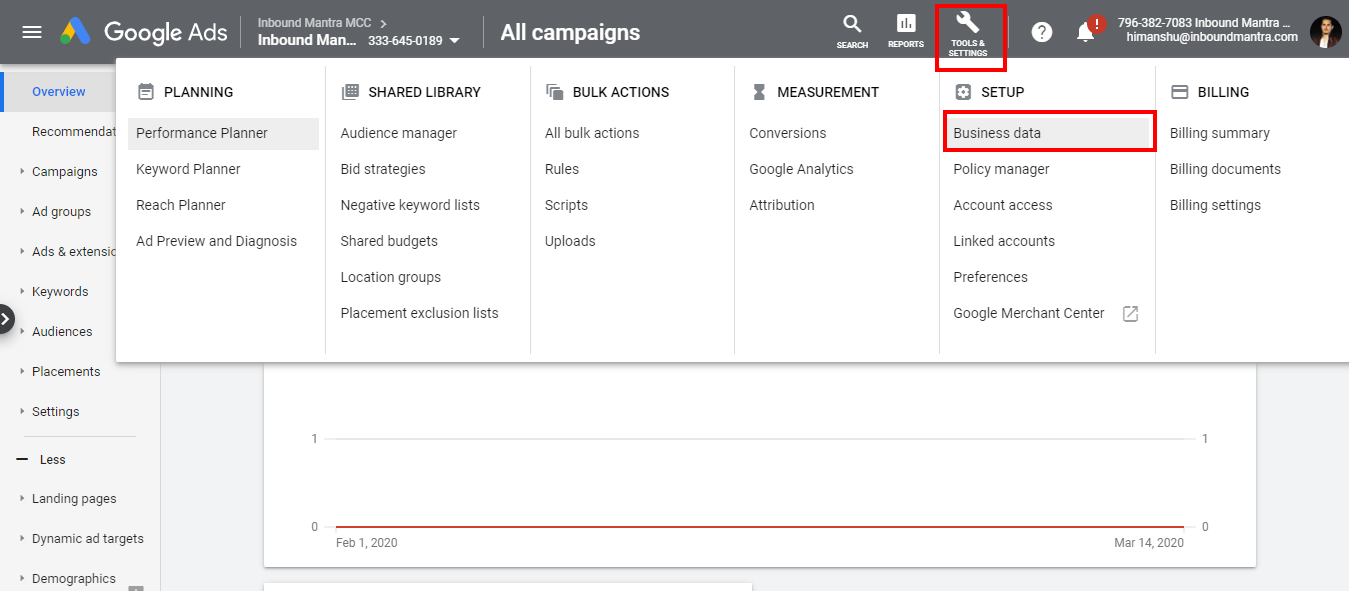Open All bulk actions

[592, 133]
